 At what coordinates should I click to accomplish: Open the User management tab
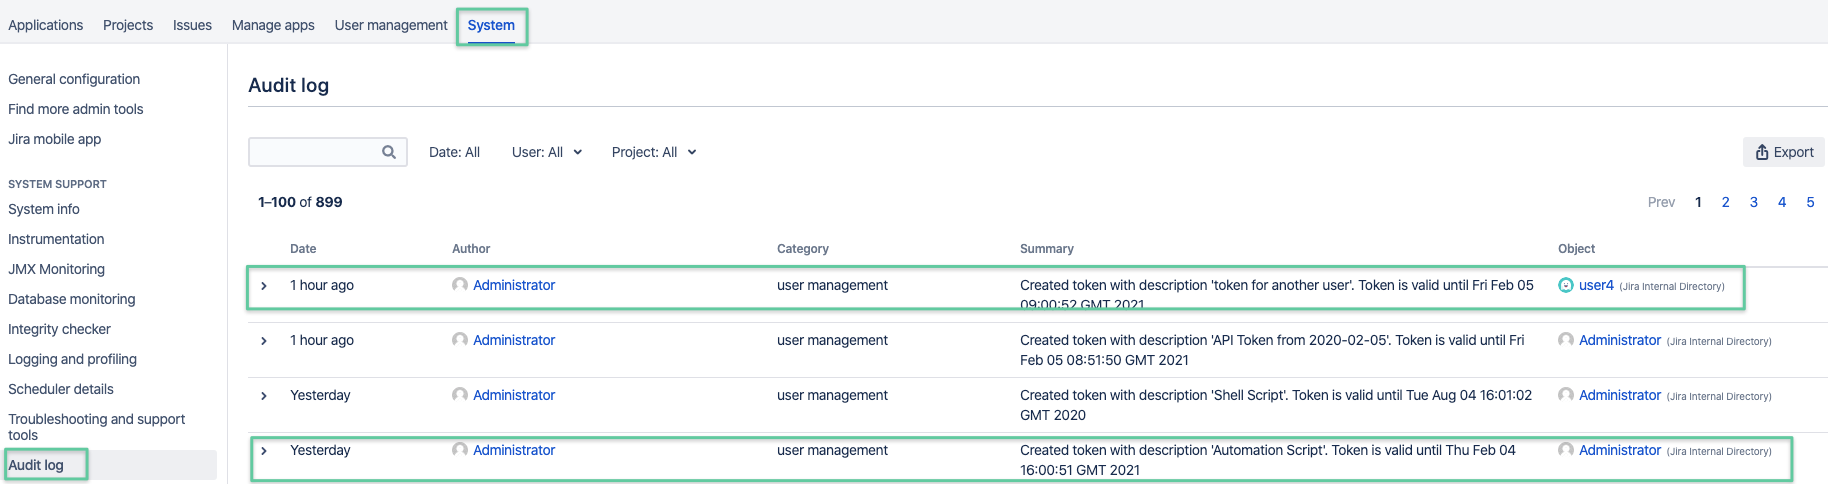[391, 25]
